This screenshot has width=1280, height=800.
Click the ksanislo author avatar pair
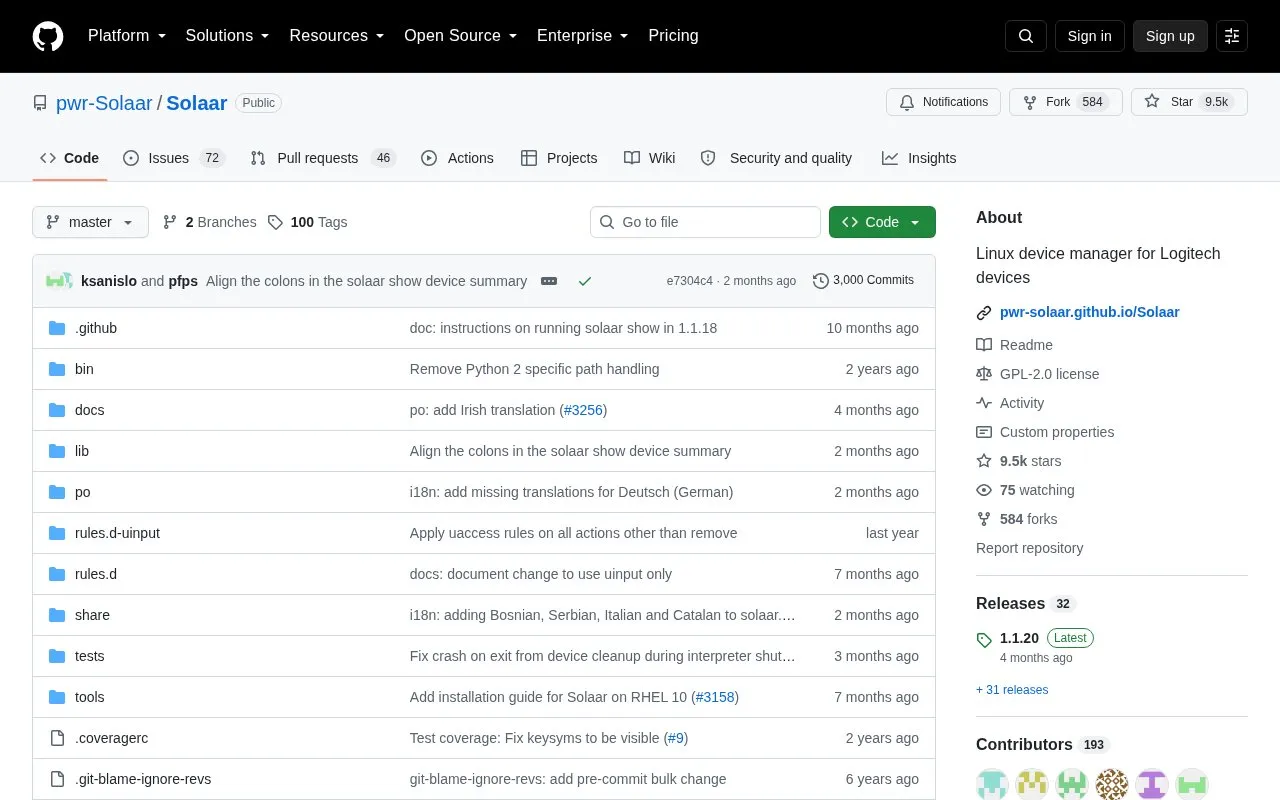pos(60,281)
